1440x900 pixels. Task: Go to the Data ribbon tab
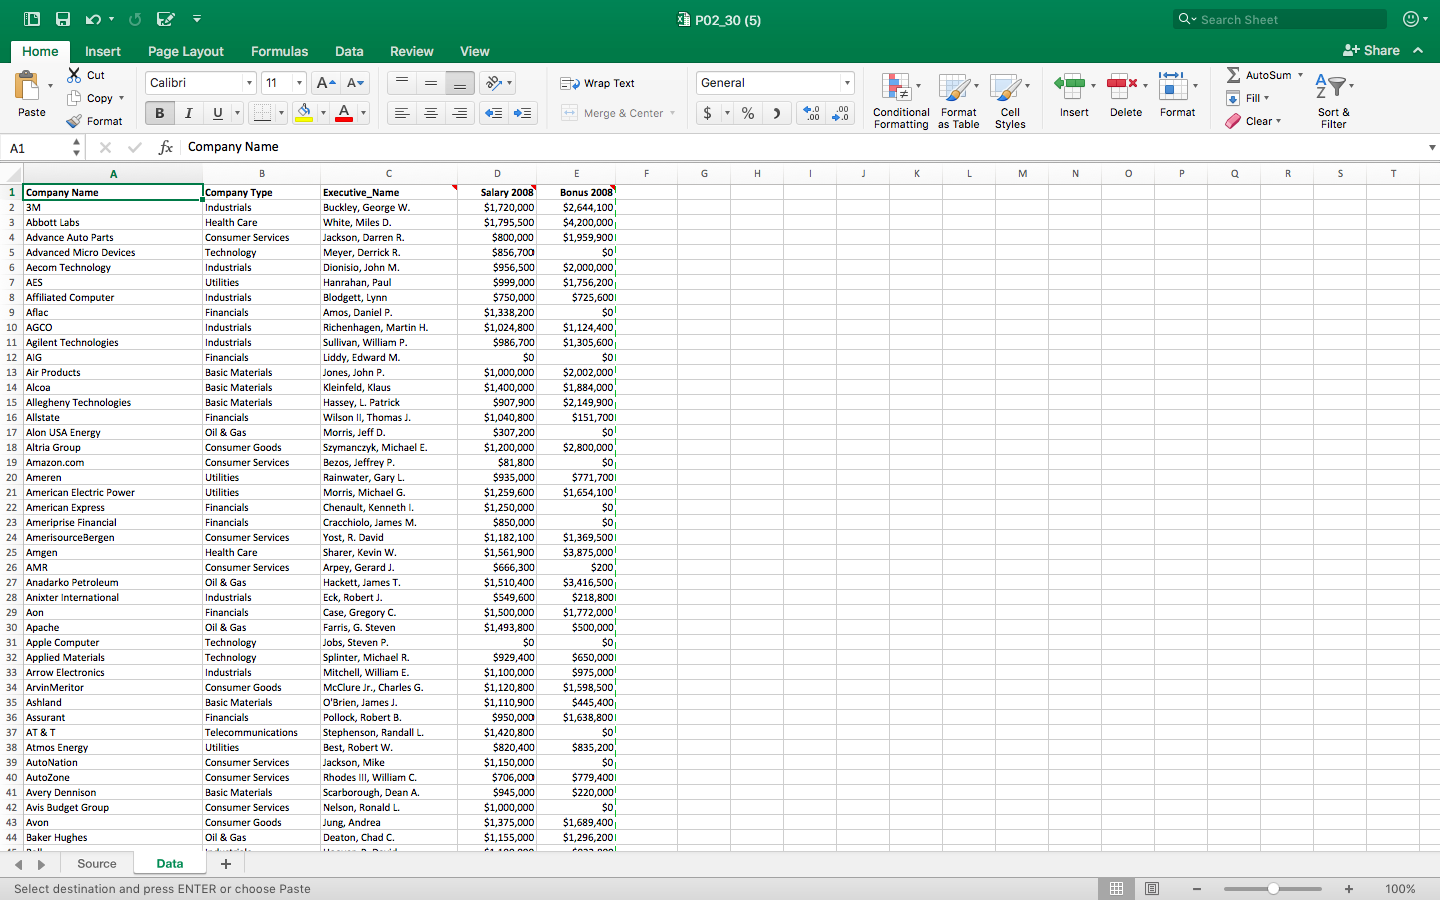[x=349, y=51]
